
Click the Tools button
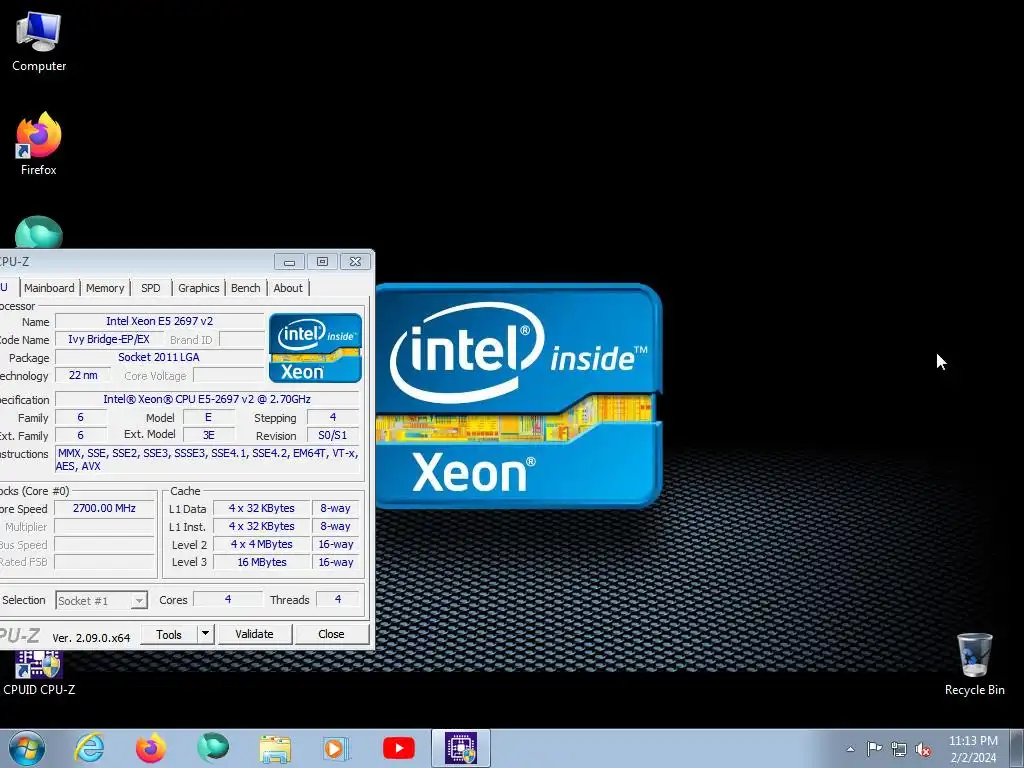tap(168, 634)
